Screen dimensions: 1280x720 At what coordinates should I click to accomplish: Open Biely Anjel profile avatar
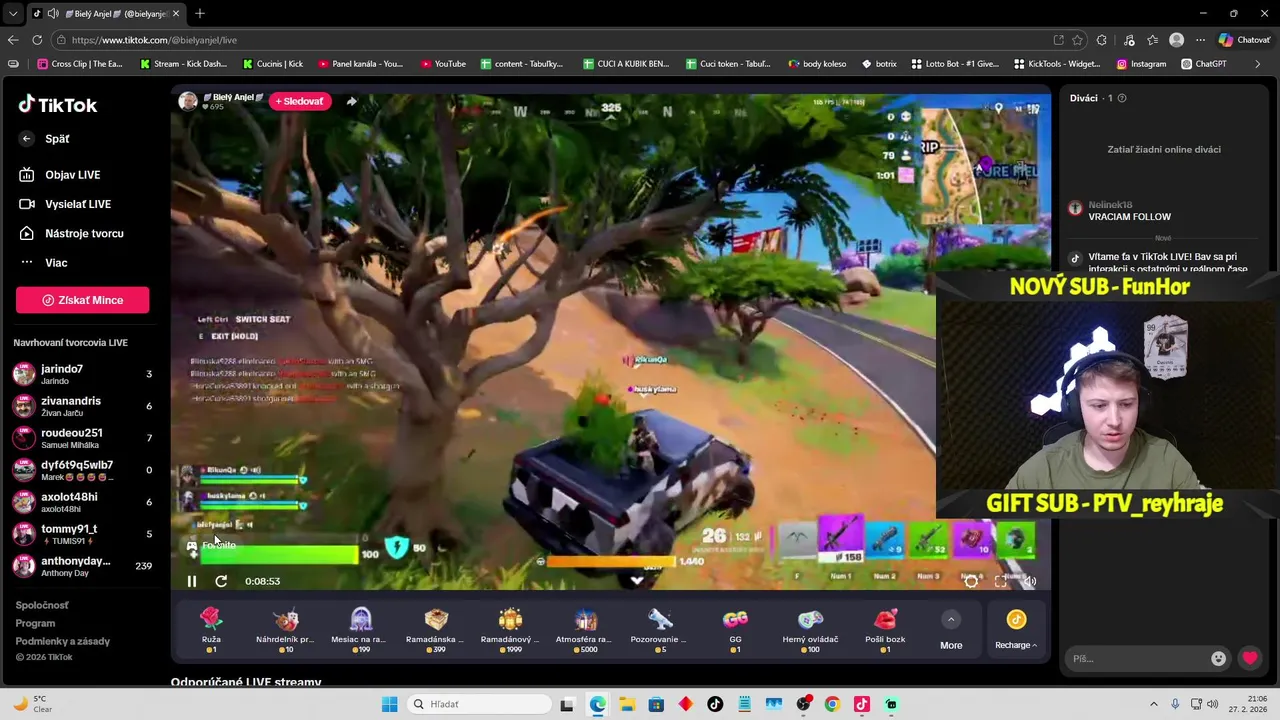187,101
